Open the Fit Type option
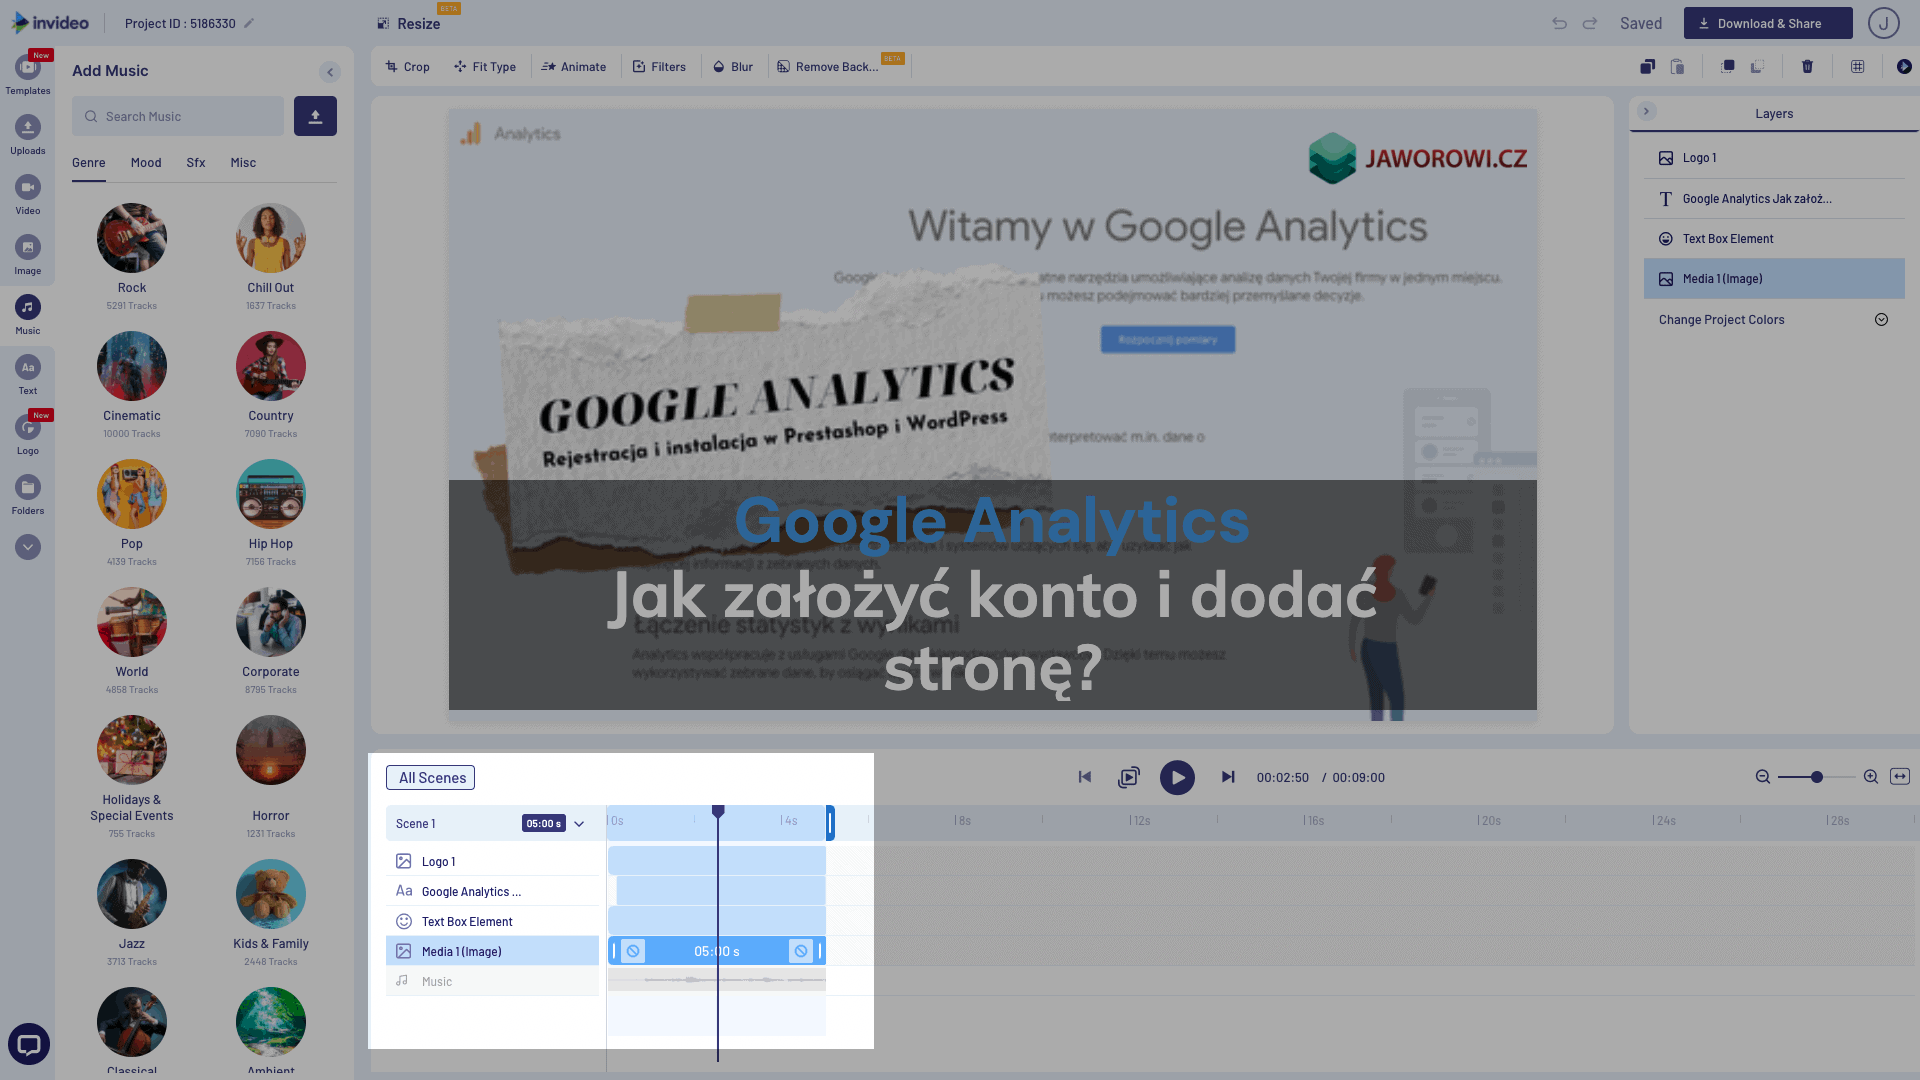Screen dimensions: 1920x1080 pos(485,67)
